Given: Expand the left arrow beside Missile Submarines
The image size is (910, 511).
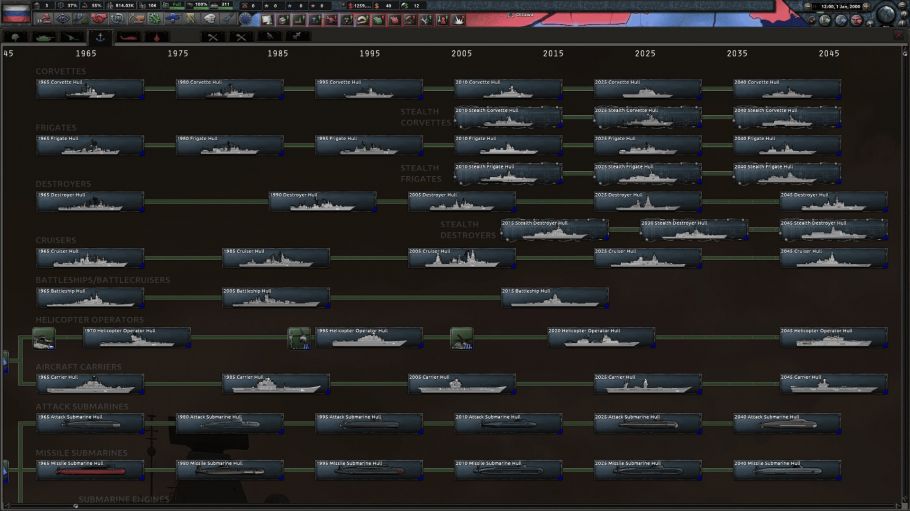Looking at the screenshot, I should point(4,467).
